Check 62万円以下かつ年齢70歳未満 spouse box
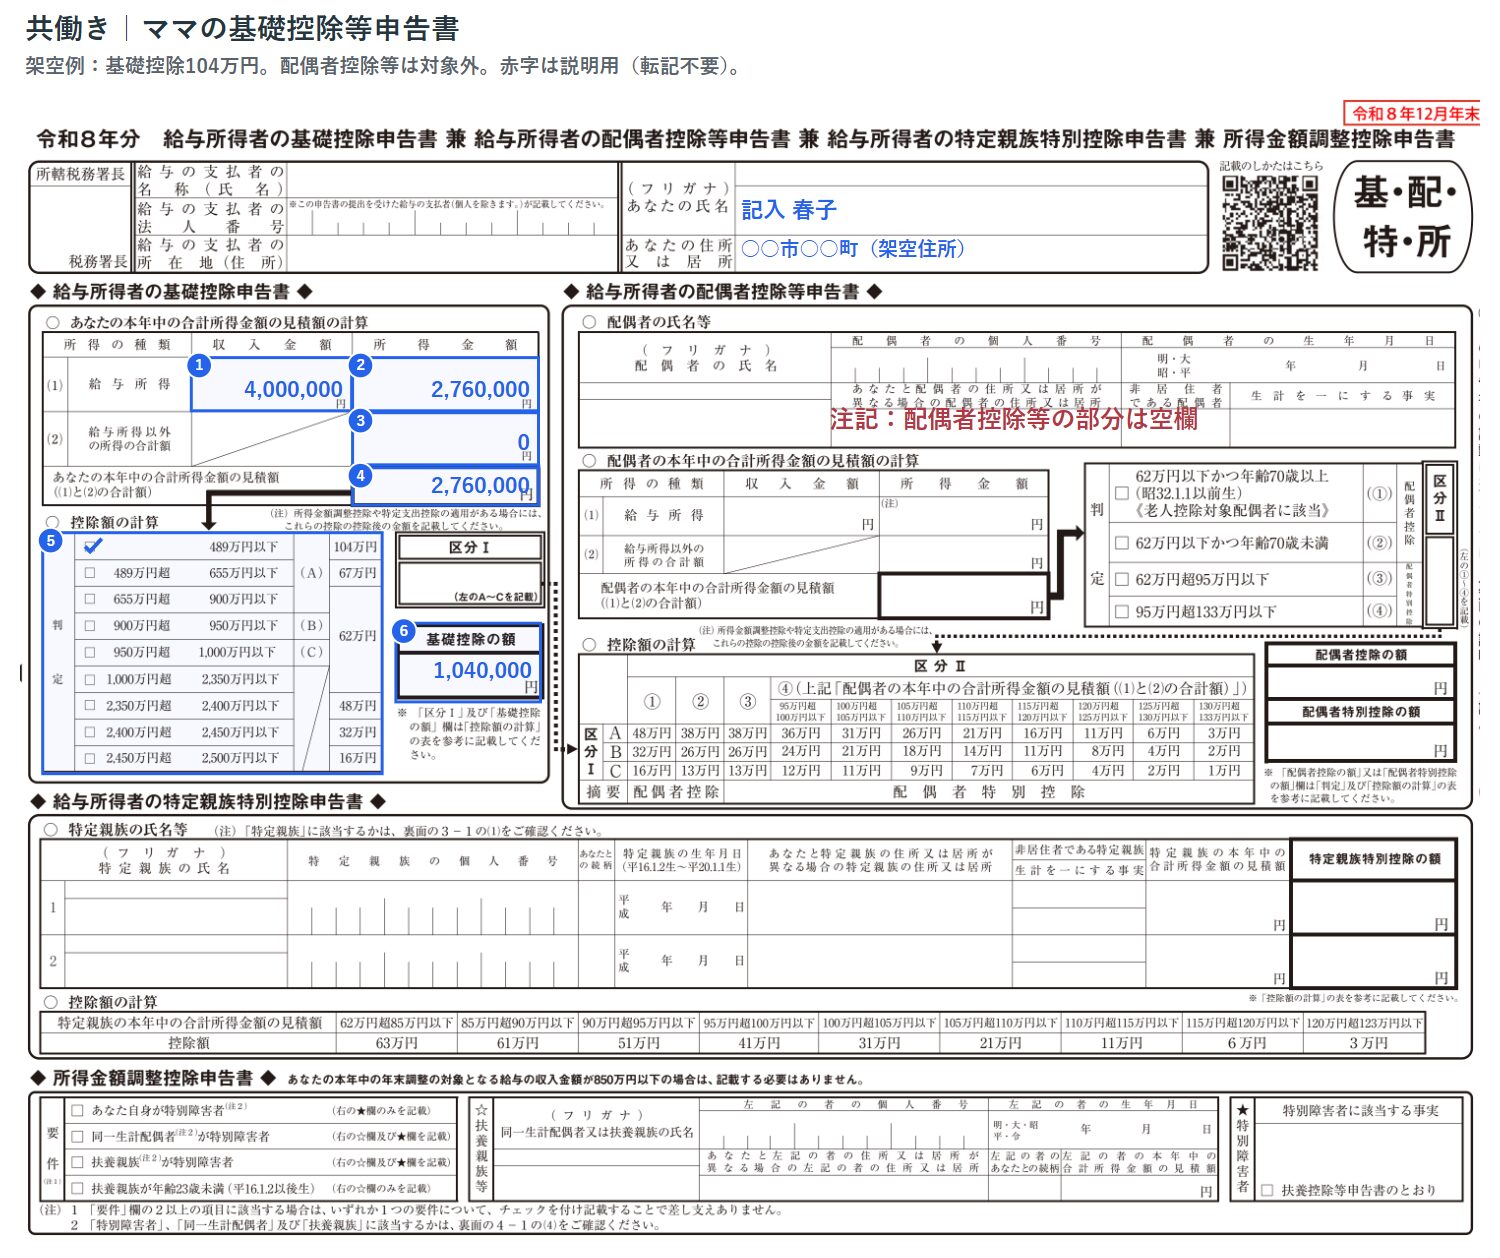This screenshot has height=1258, width=1500. point(1122,543)
